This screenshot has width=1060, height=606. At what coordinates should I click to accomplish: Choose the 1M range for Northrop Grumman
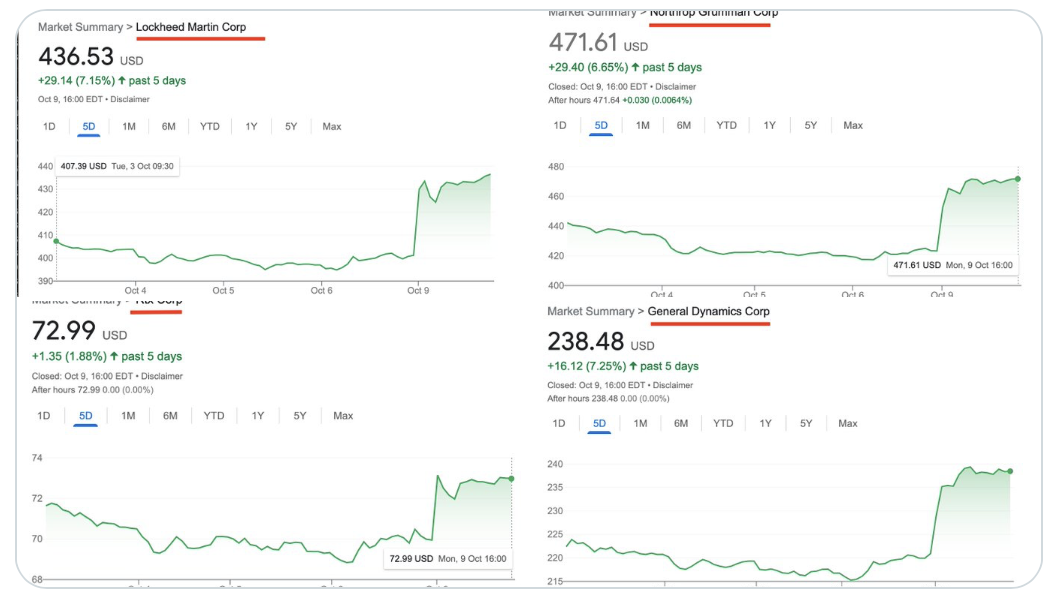(642, 125)
